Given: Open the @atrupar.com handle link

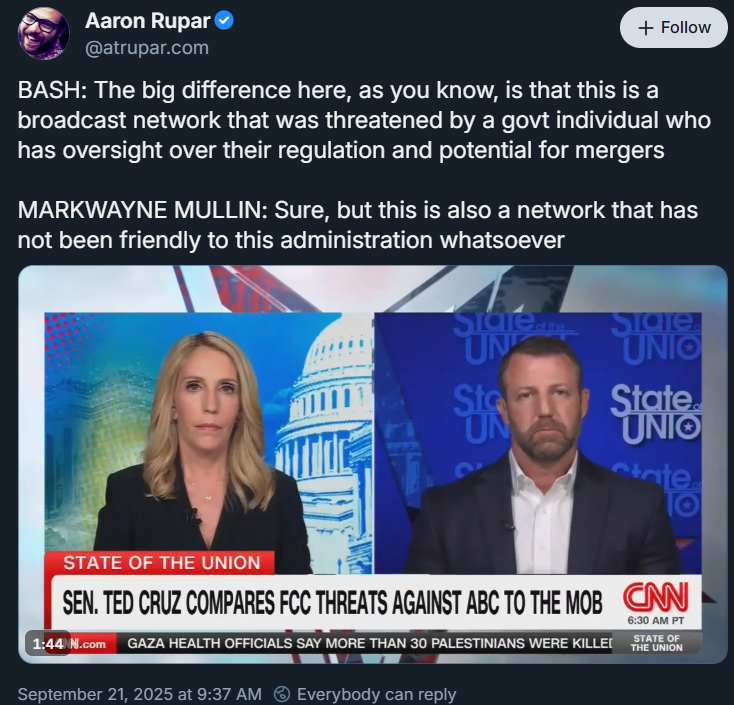Looking at the screenshot, I should 147,48.
